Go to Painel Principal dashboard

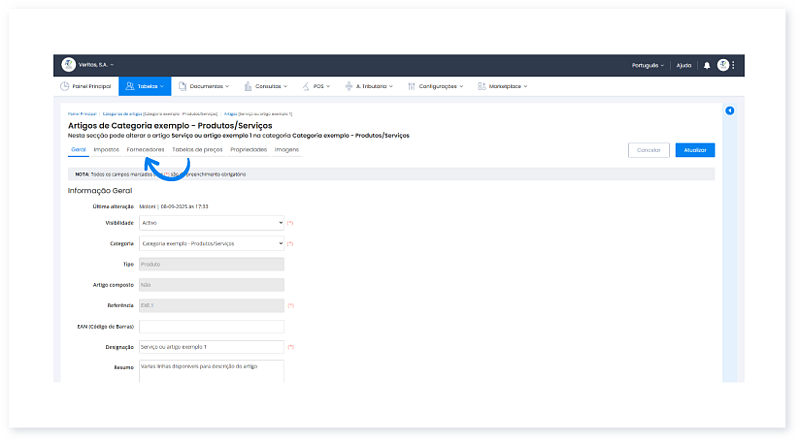pos(85,87)
